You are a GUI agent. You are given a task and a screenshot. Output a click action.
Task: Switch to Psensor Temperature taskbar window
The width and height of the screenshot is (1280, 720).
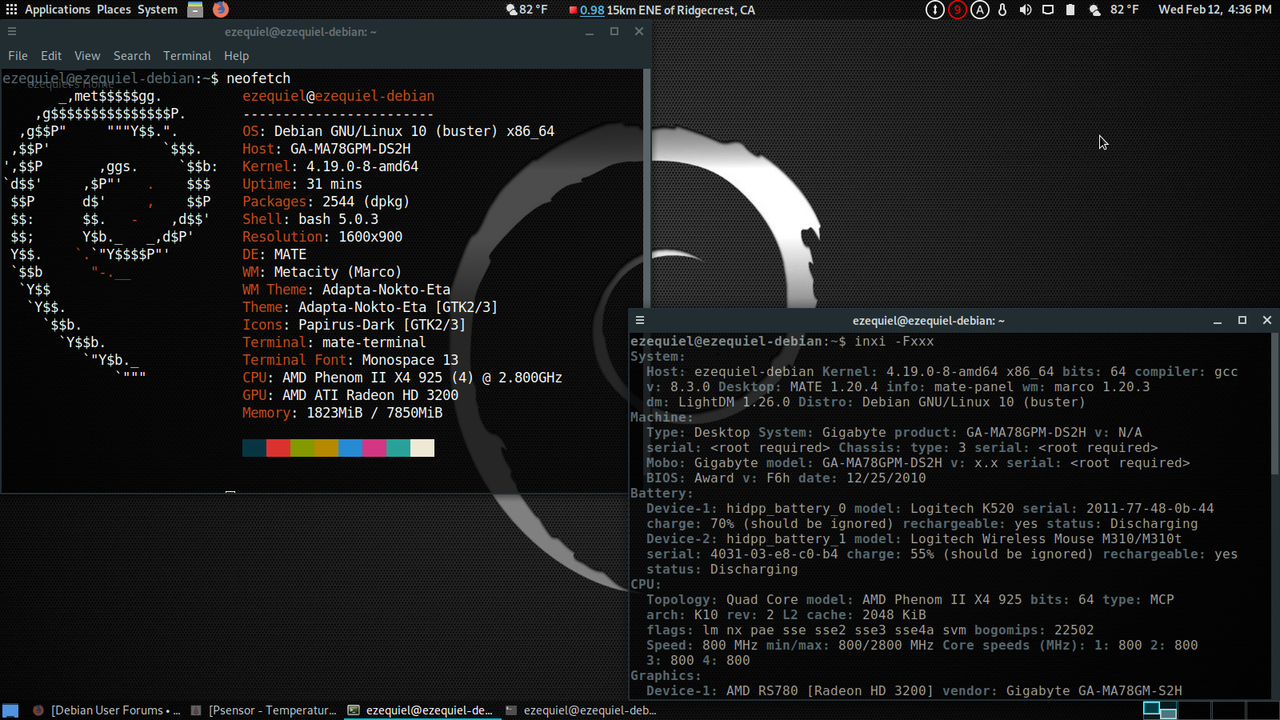pos(264,710)
